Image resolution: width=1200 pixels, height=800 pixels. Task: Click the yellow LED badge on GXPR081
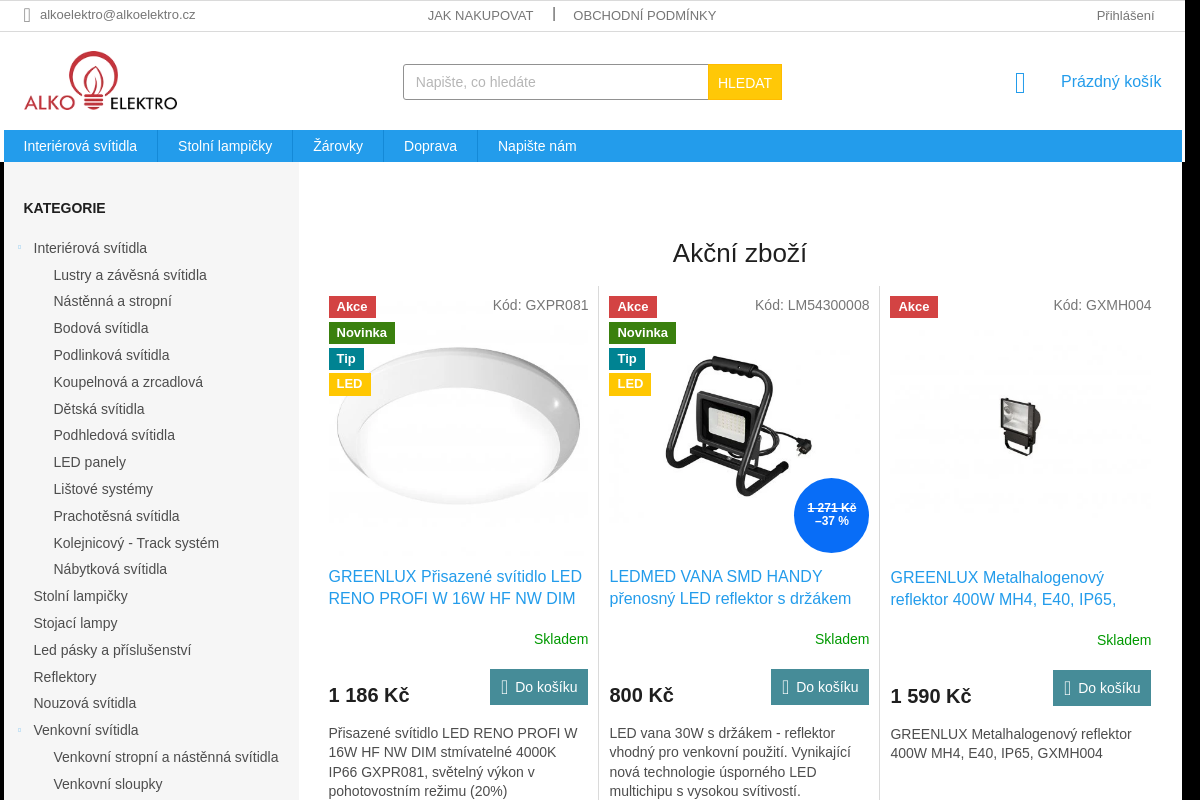click(x=350, y=384)
